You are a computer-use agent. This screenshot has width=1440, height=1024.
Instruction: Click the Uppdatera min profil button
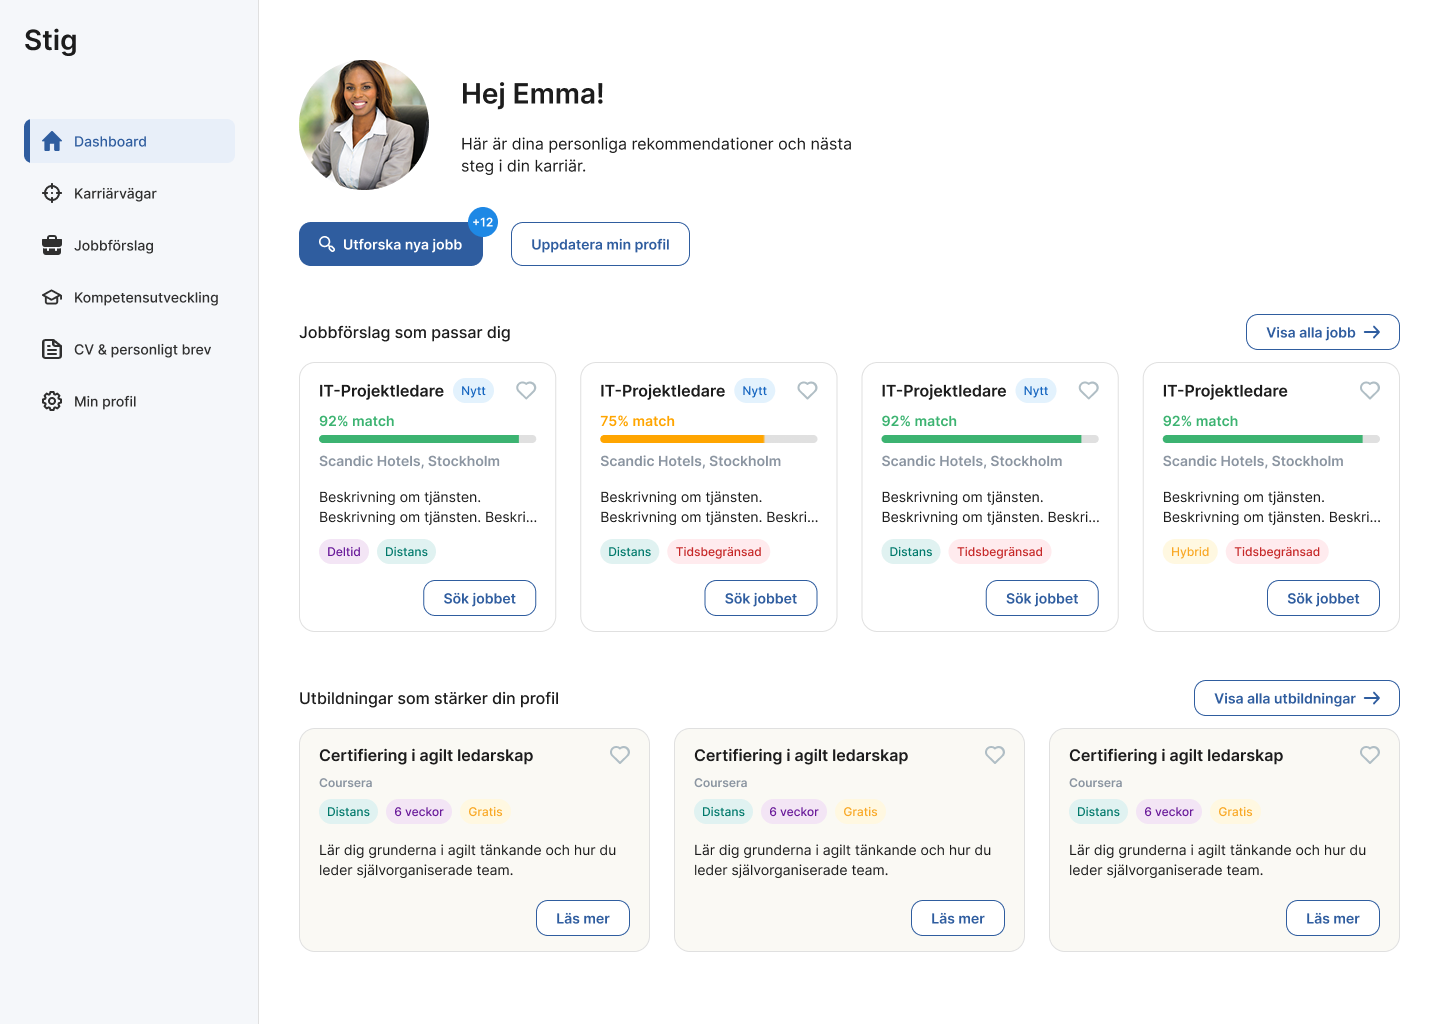tap(600, 243)
